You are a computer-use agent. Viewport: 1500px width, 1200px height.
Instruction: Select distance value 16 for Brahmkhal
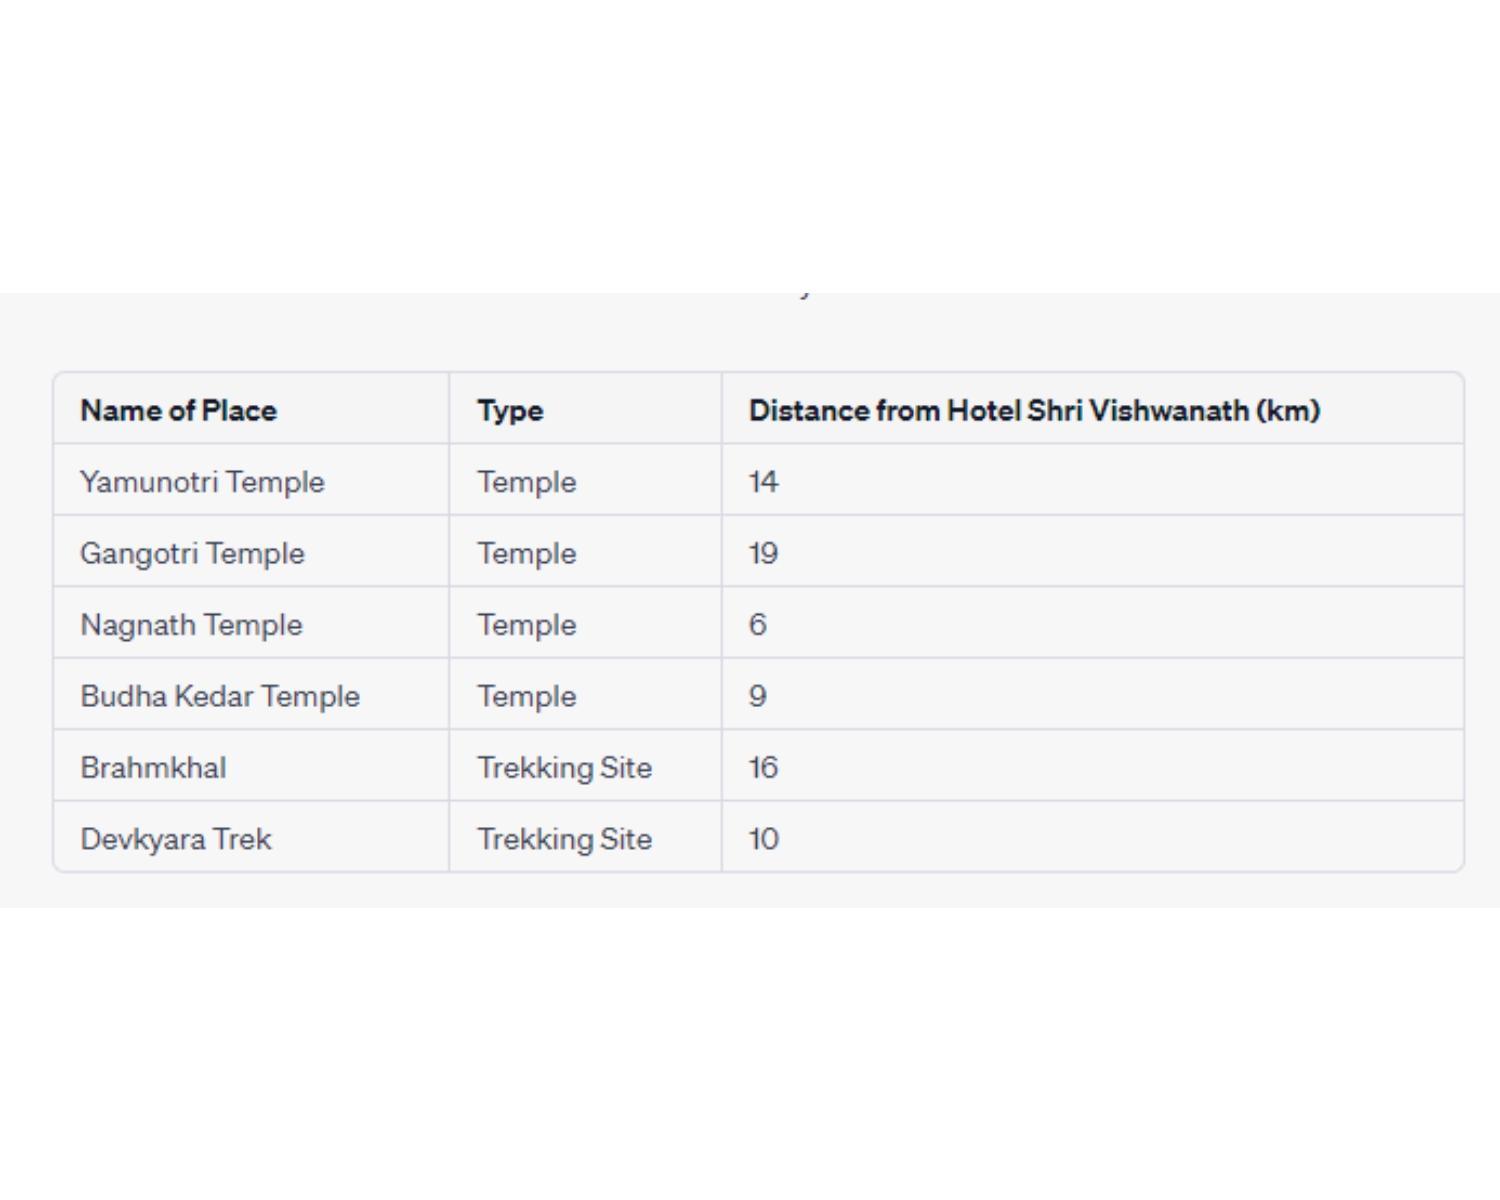[763, 768]
